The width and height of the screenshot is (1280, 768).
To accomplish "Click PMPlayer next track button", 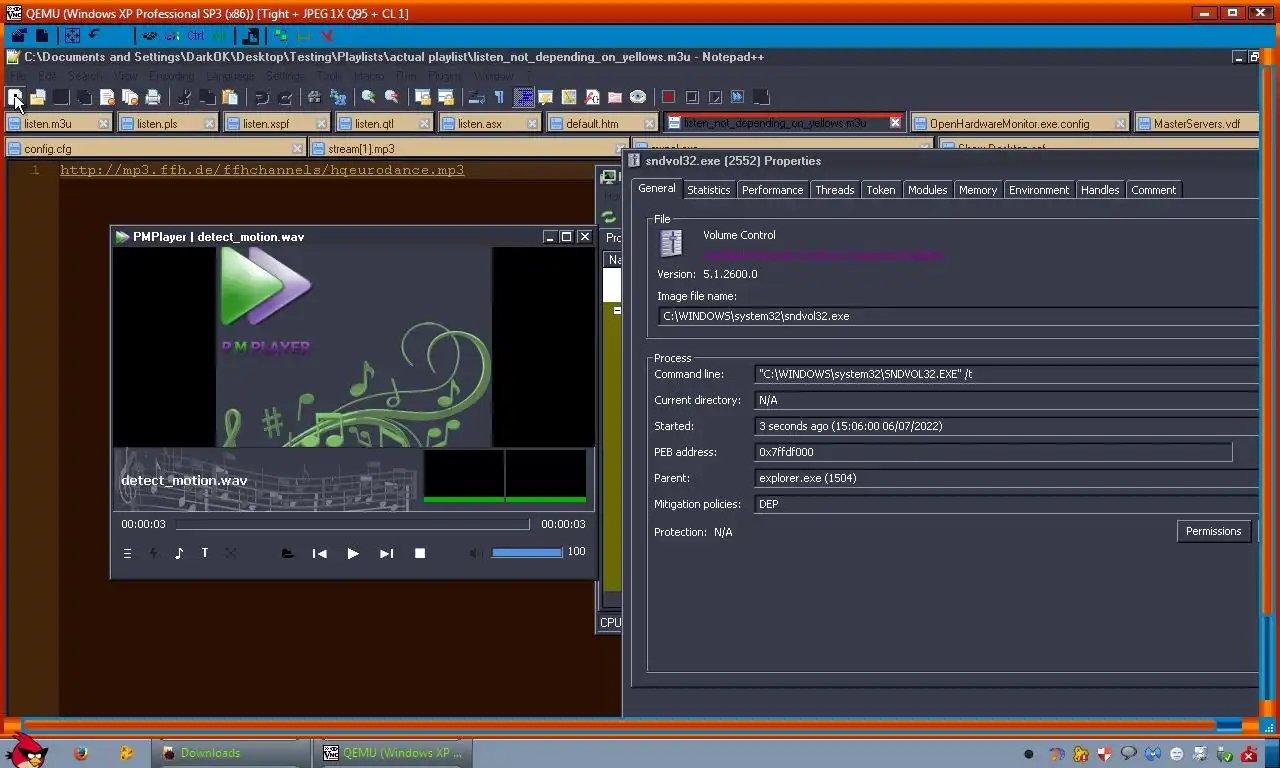I will tap(386, 553).
